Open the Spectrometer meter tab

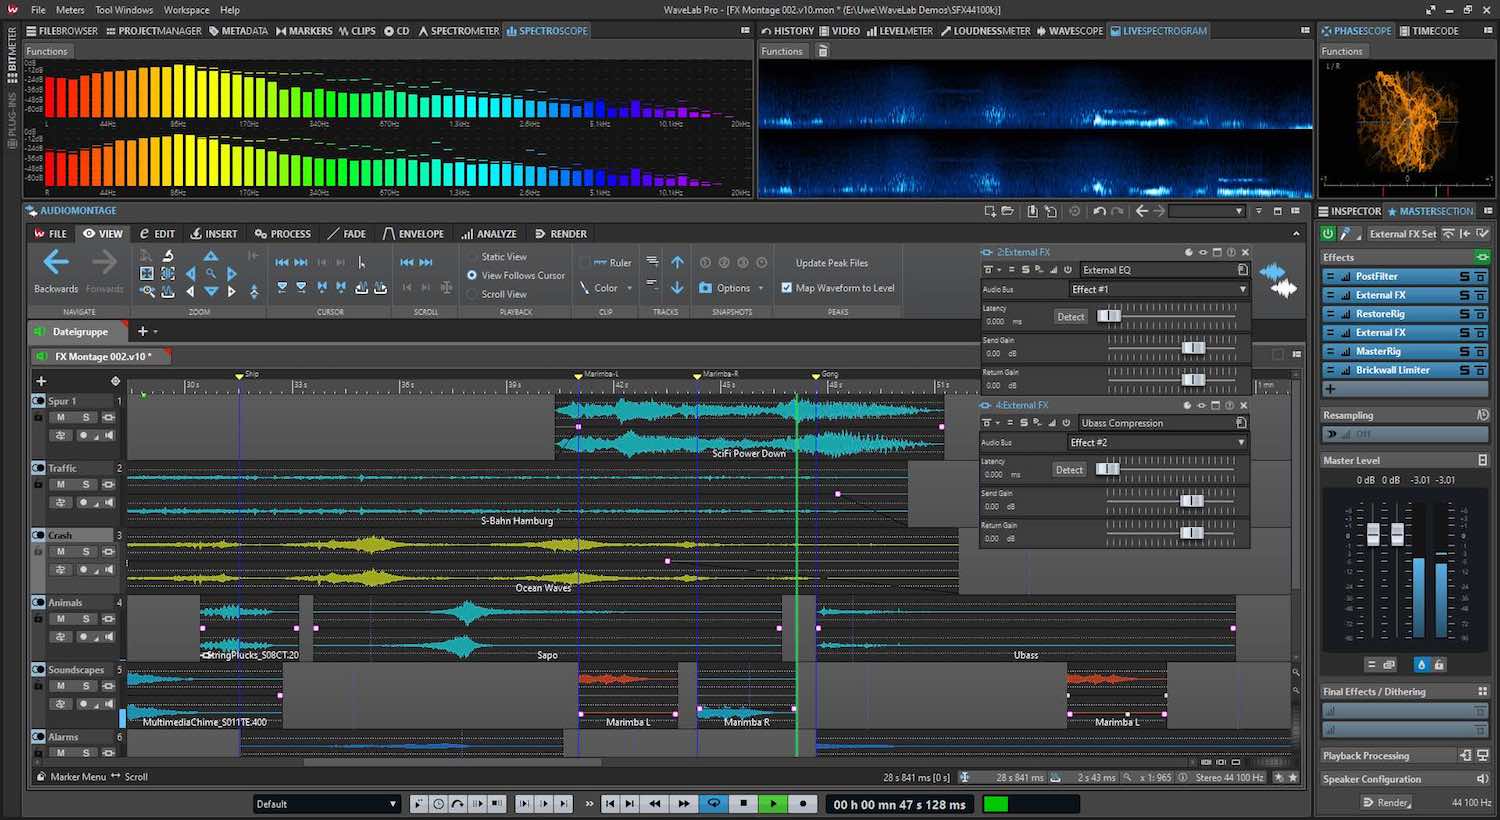coord(458,31)
